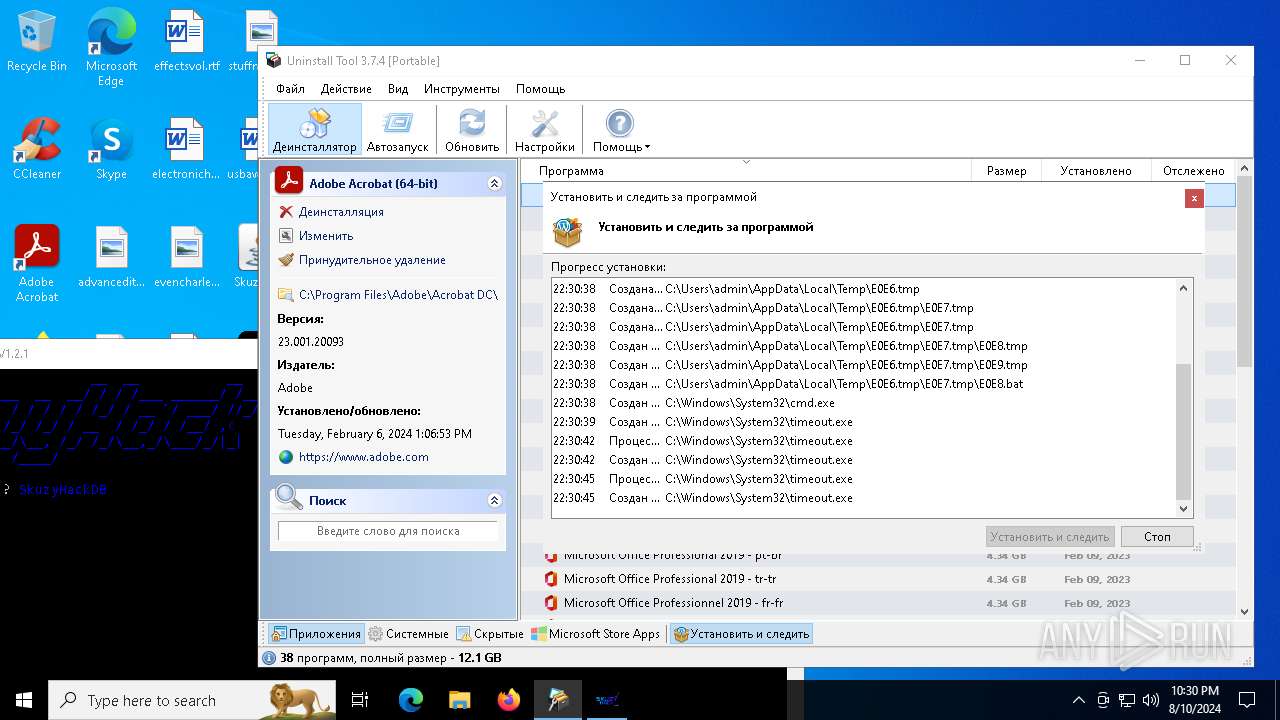
Task: Switch to Приложения tab
Action: coord(316,634)
